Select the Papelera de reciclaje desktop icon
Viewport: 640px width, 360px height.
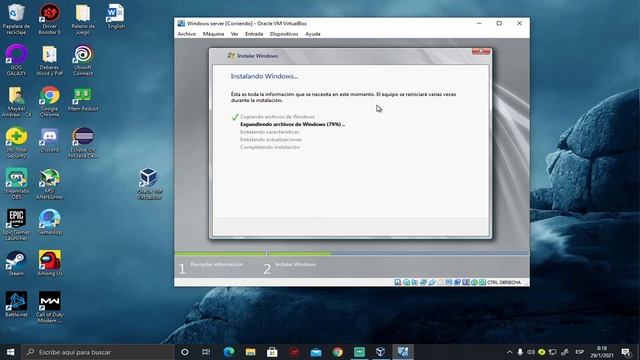(x=16, y=19)
